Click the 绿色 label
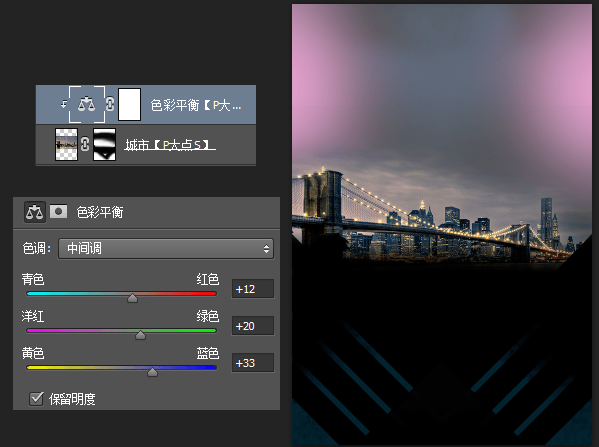This screenshot has height=447, width=599. point(208,316)
